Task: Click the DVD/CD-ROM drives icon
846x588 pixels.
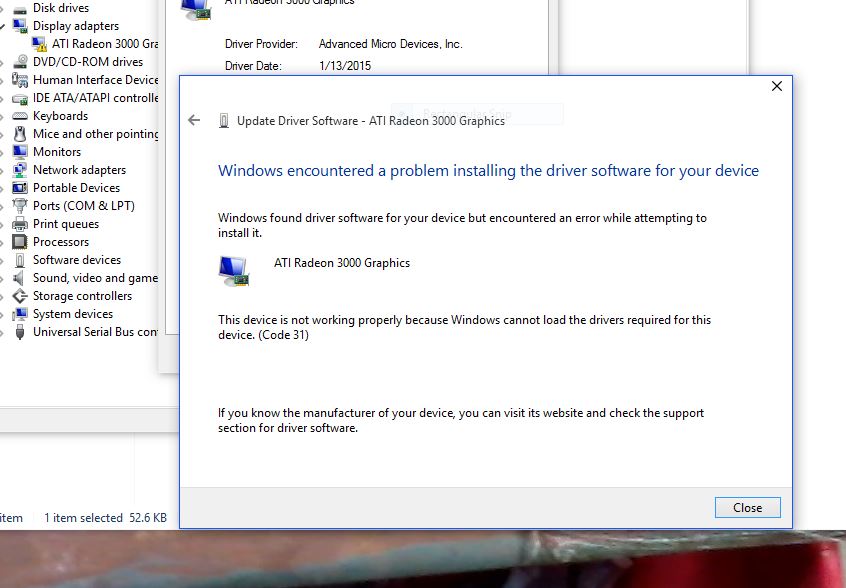Action: click(20, 61)
